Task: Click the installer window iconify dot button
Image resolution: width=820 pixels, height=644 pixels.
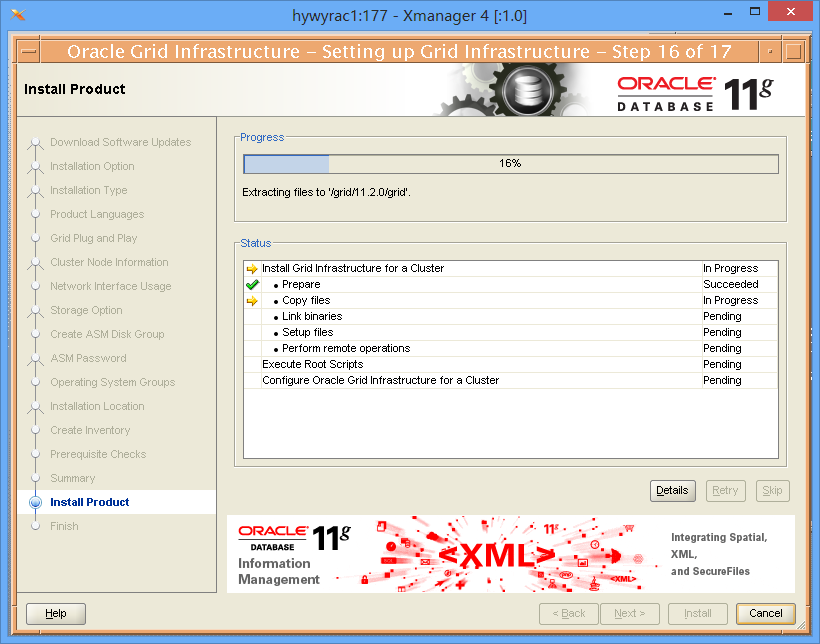Action: coord(770,52)
